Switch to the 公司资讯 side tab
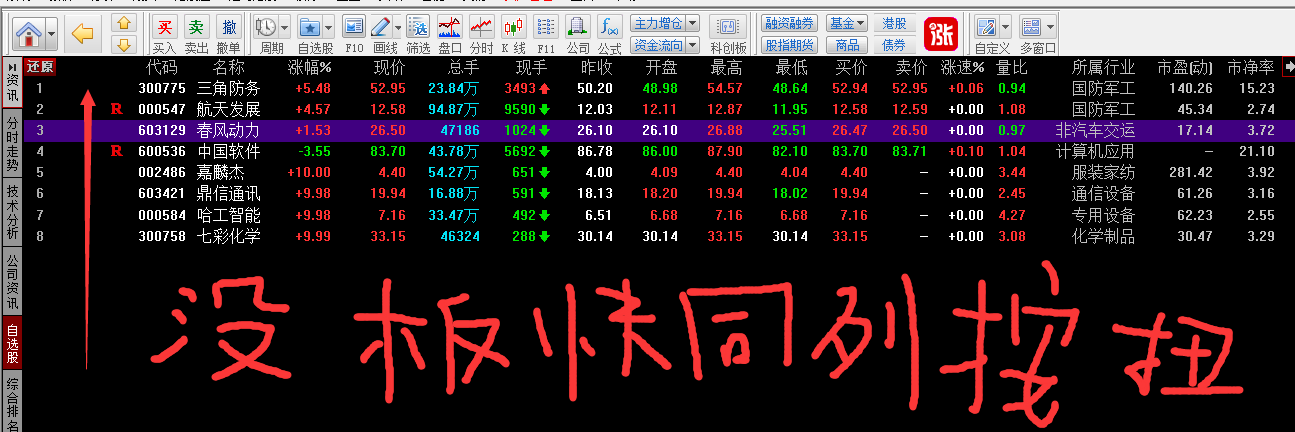Screen dimensions: 1295x432 (12, 281)
